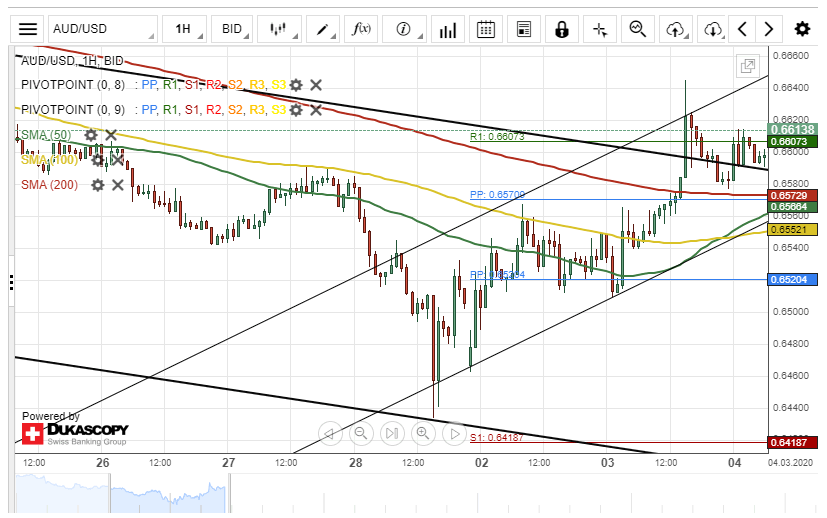Enable the crosshair cursor tool
This screenshot has height=518, width=827.
pos(600,29)
